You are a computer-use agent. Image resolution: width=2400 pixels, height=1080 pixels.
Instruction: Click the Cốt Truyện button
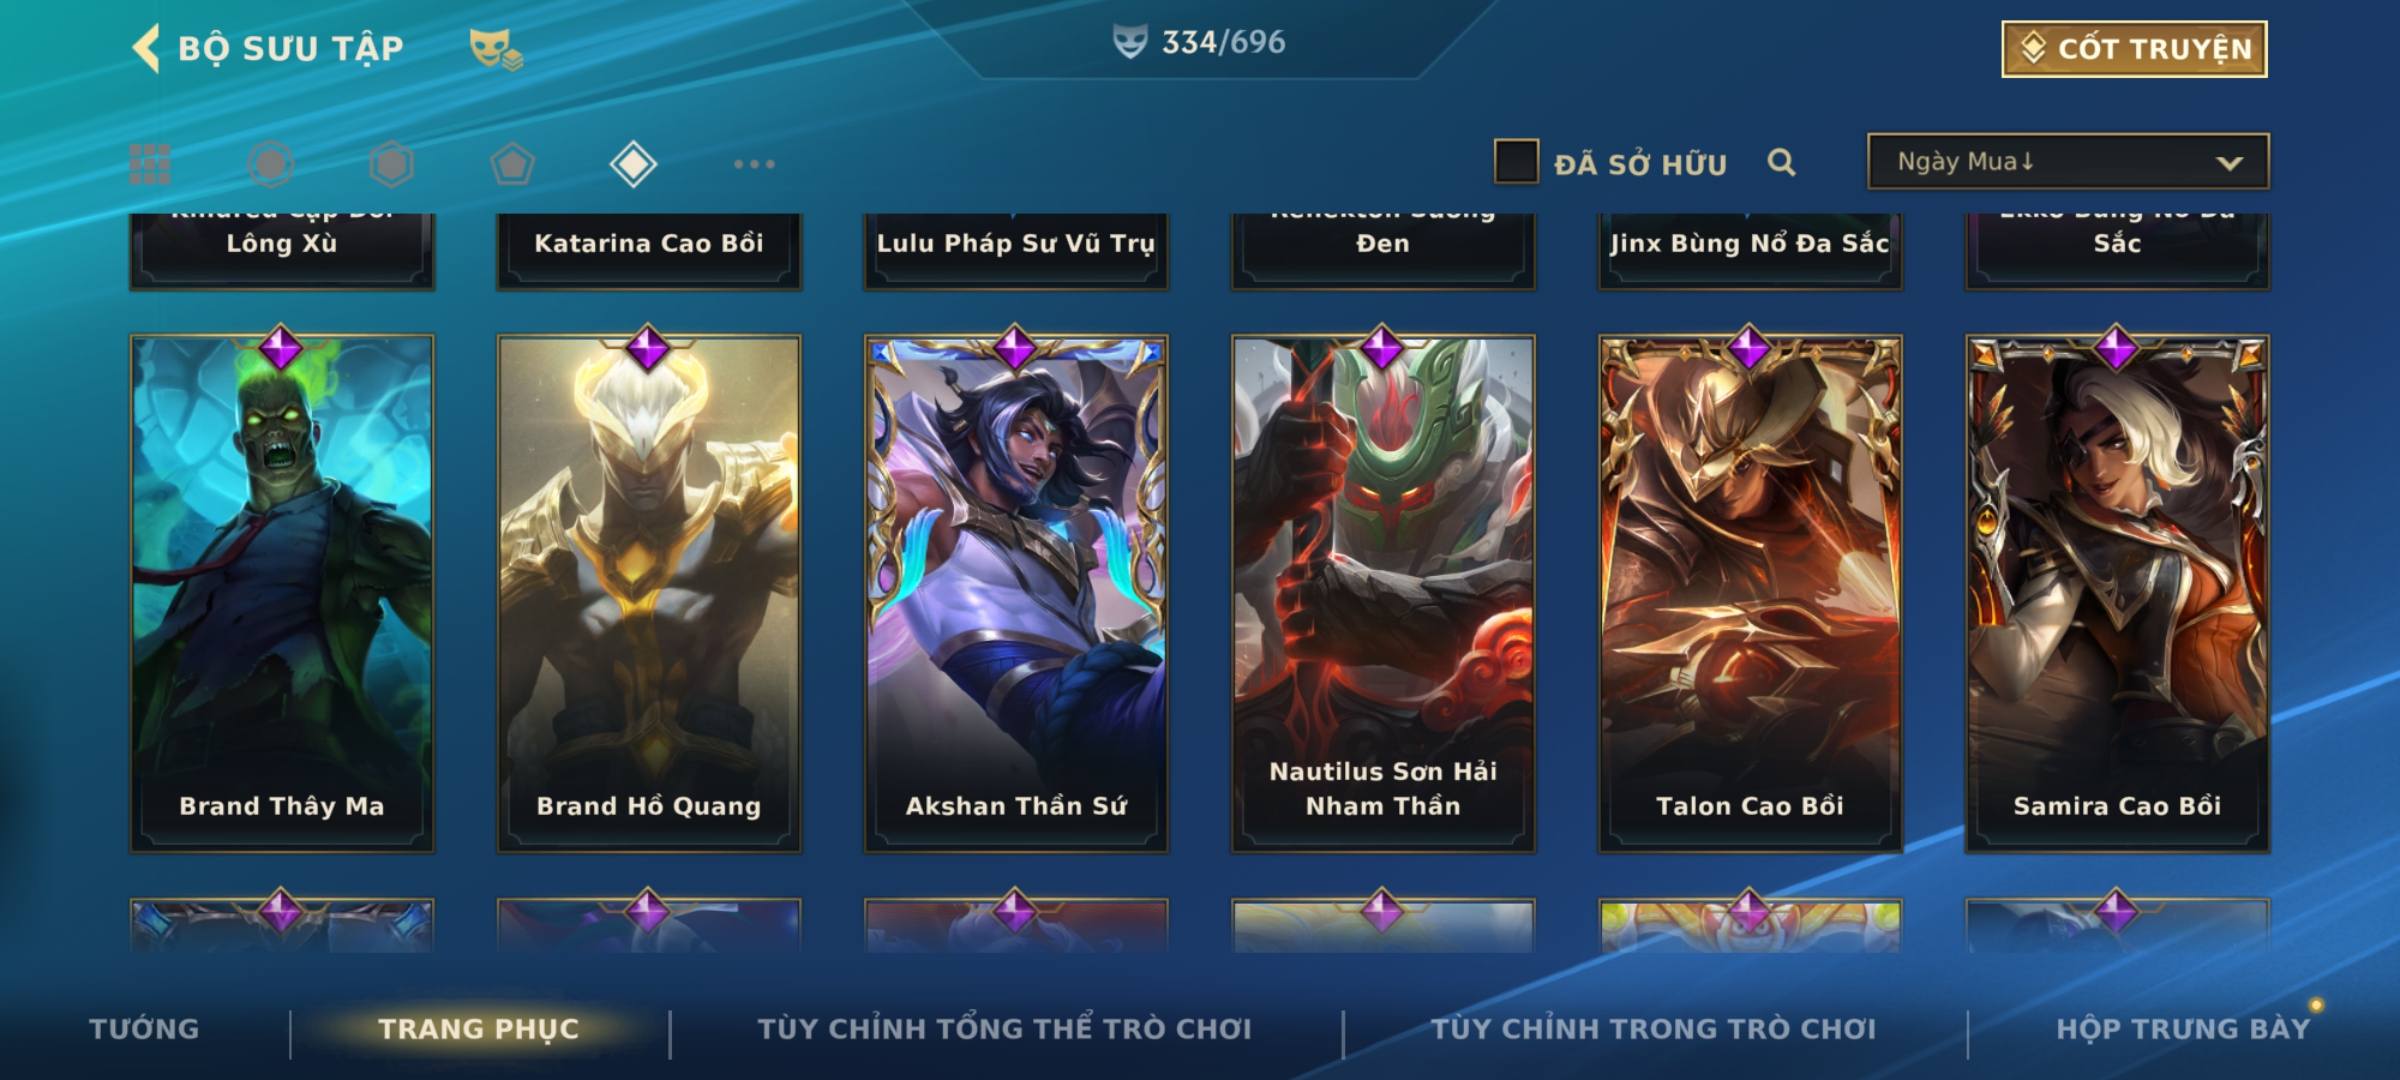tap(2134, 49)
